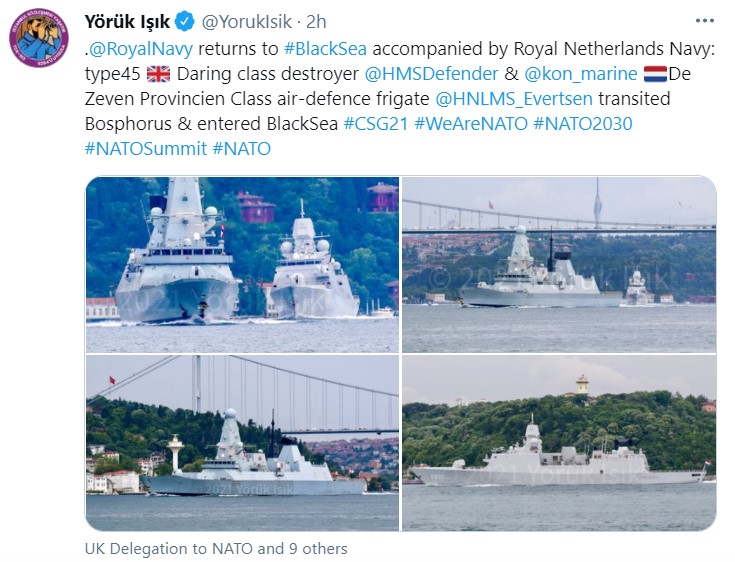The width and height of the screenshot is (735, 562).
Task: Open the @HNLMS_Evertsen mention
Action: coord(514,98)
